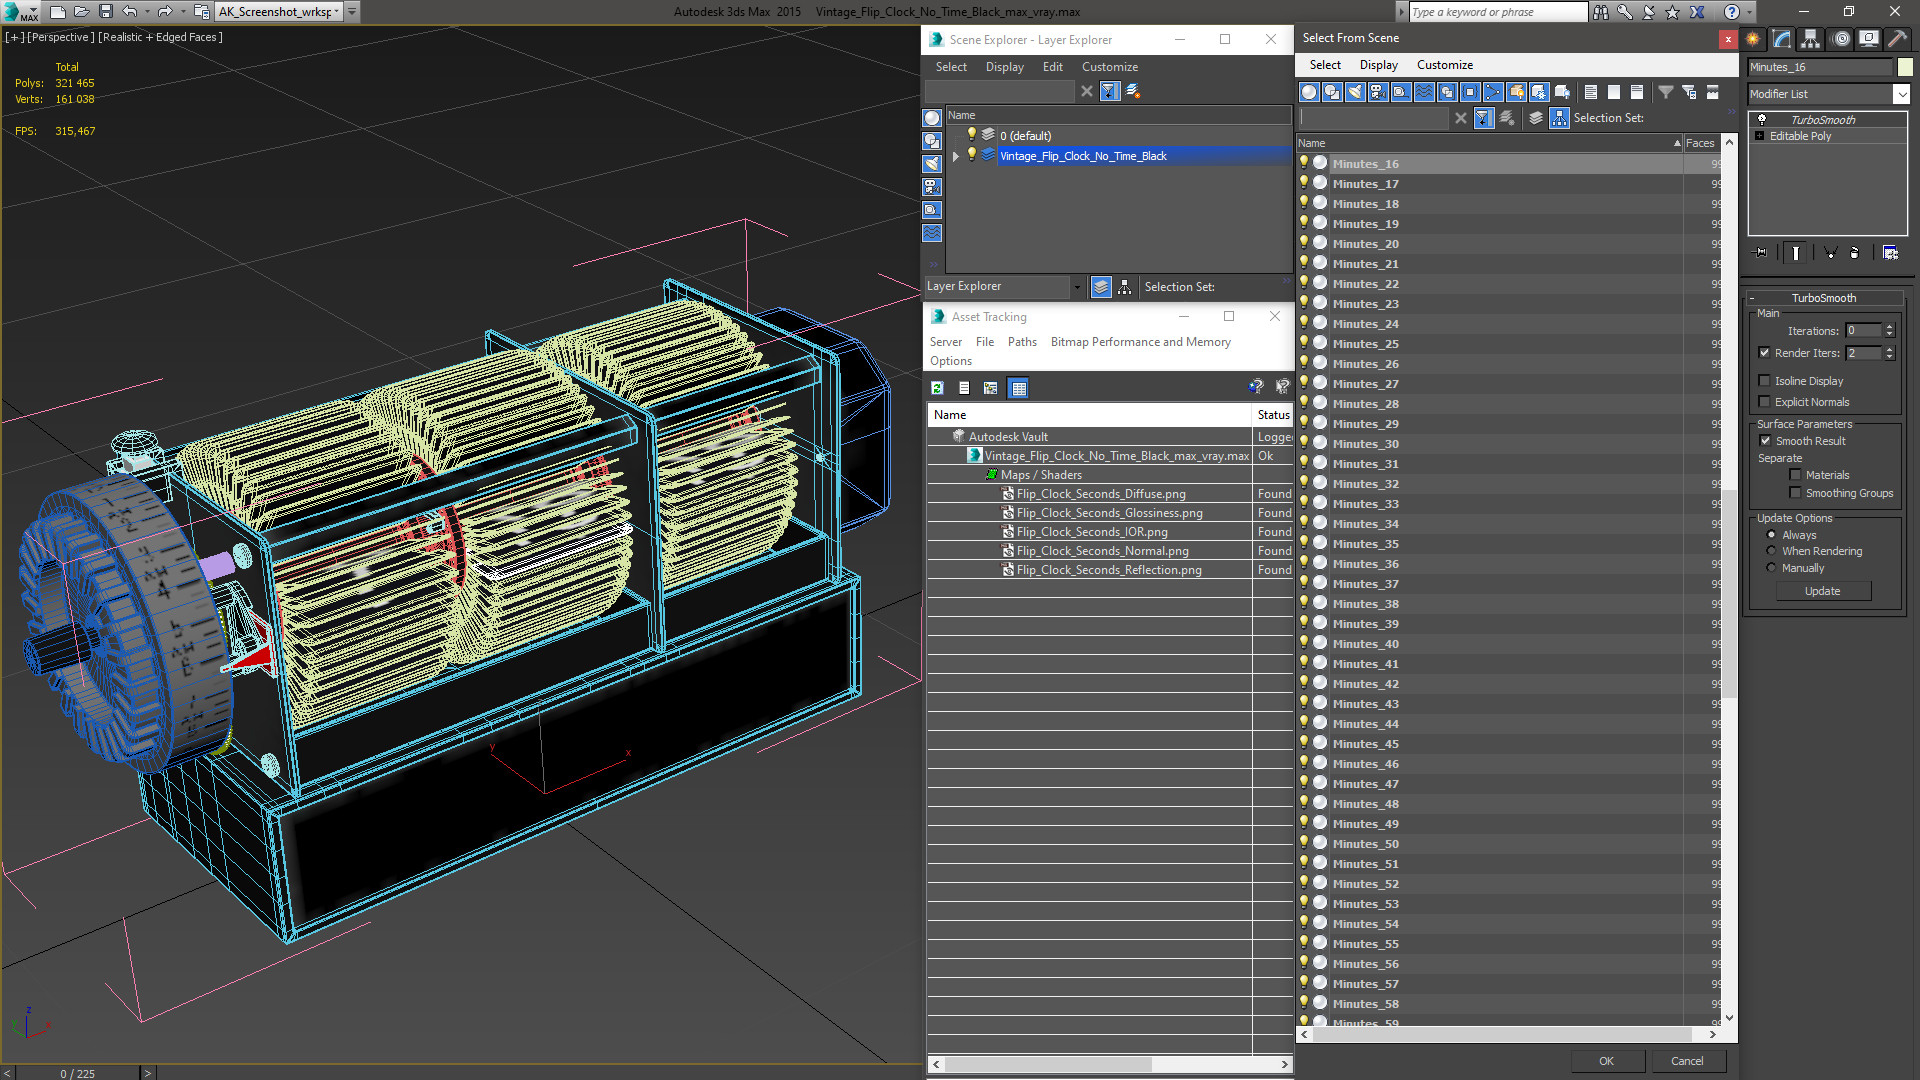Toggle TurboSmooth modifier lightbulb visibility
This screenshot has width=1920, height=1080.
pyautogui.click(x=1762, y=119)
